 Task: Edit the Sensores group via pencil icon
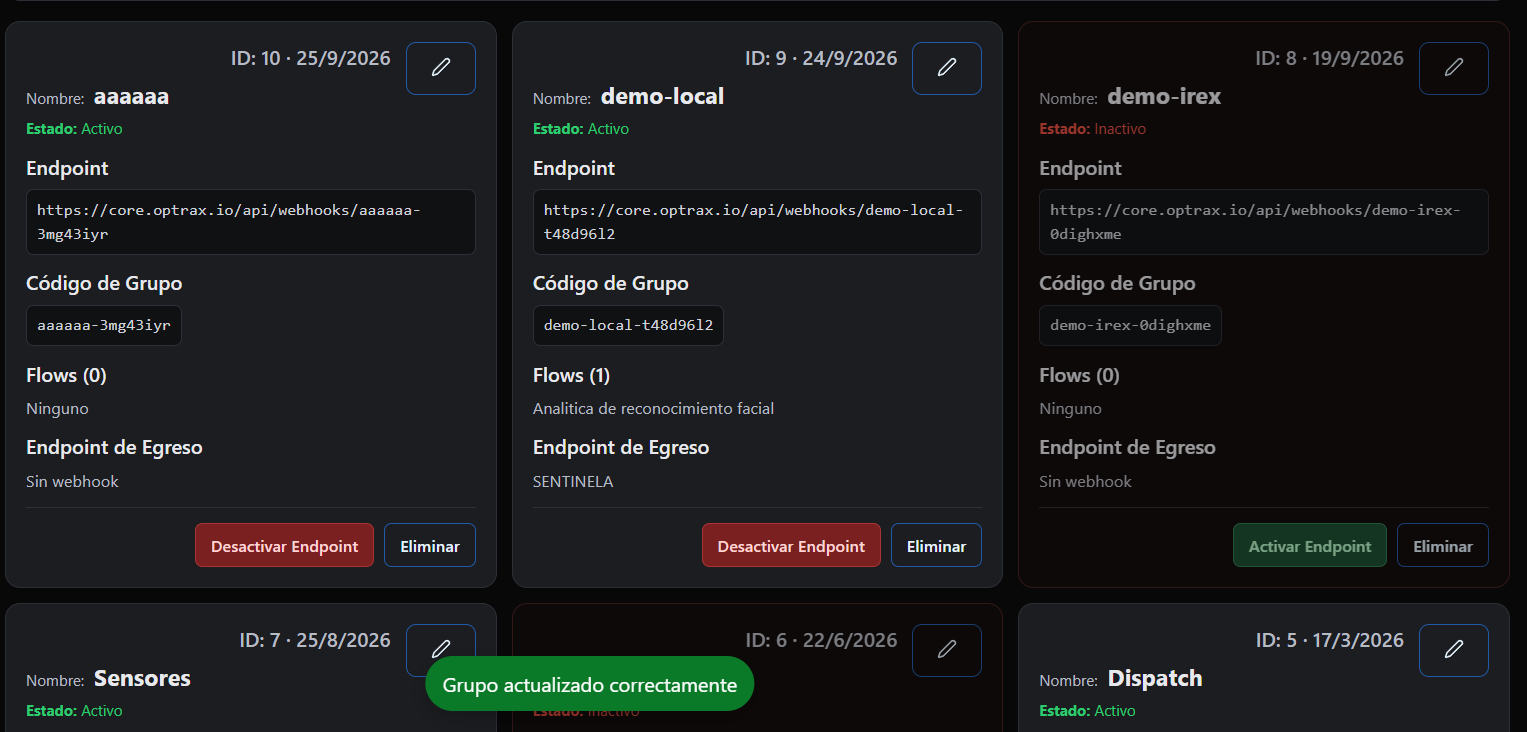(441, 650)
